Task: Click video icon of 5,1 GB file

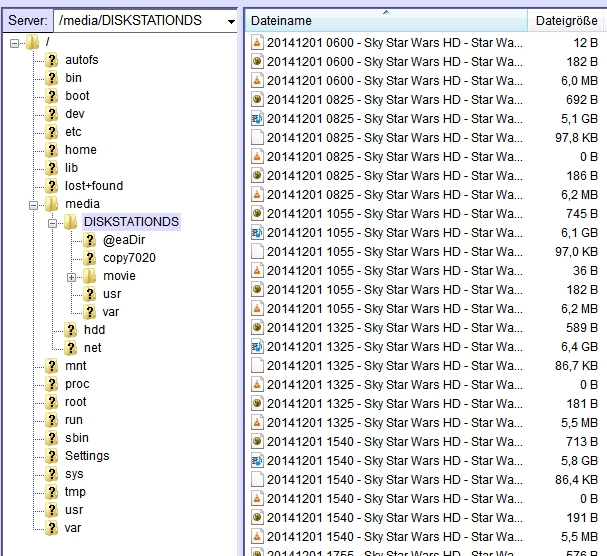Action: click(257, 118)
